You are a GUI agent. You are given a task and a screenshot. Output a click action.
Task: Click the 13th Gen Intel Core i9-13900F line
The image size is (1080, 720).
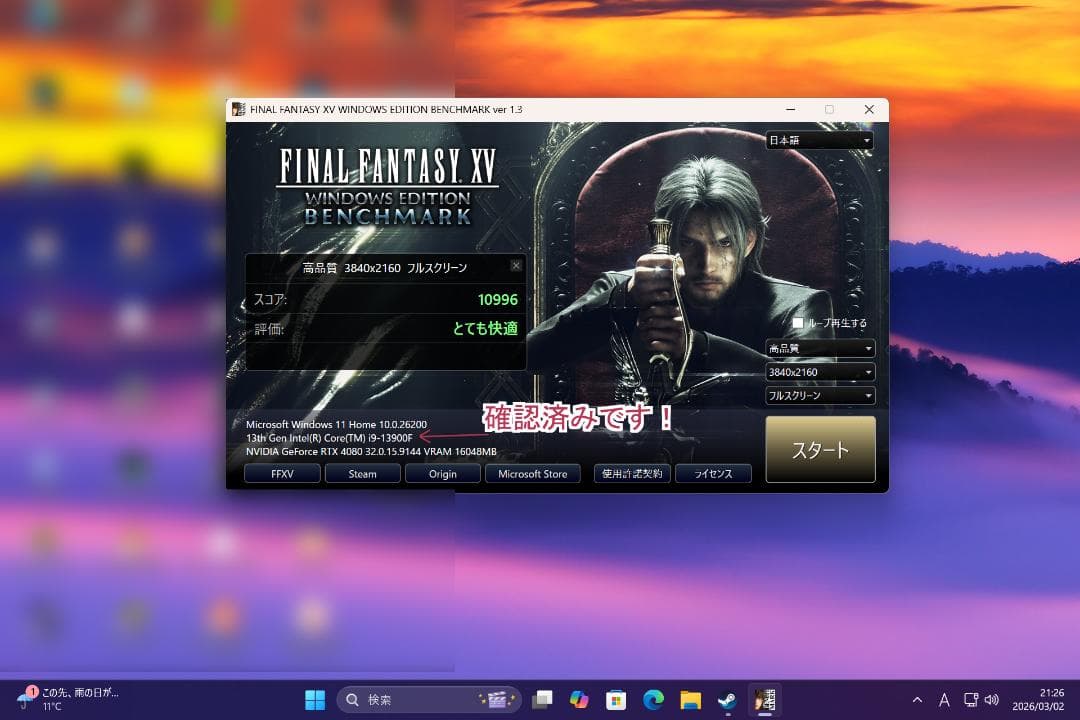coord(329,438)
